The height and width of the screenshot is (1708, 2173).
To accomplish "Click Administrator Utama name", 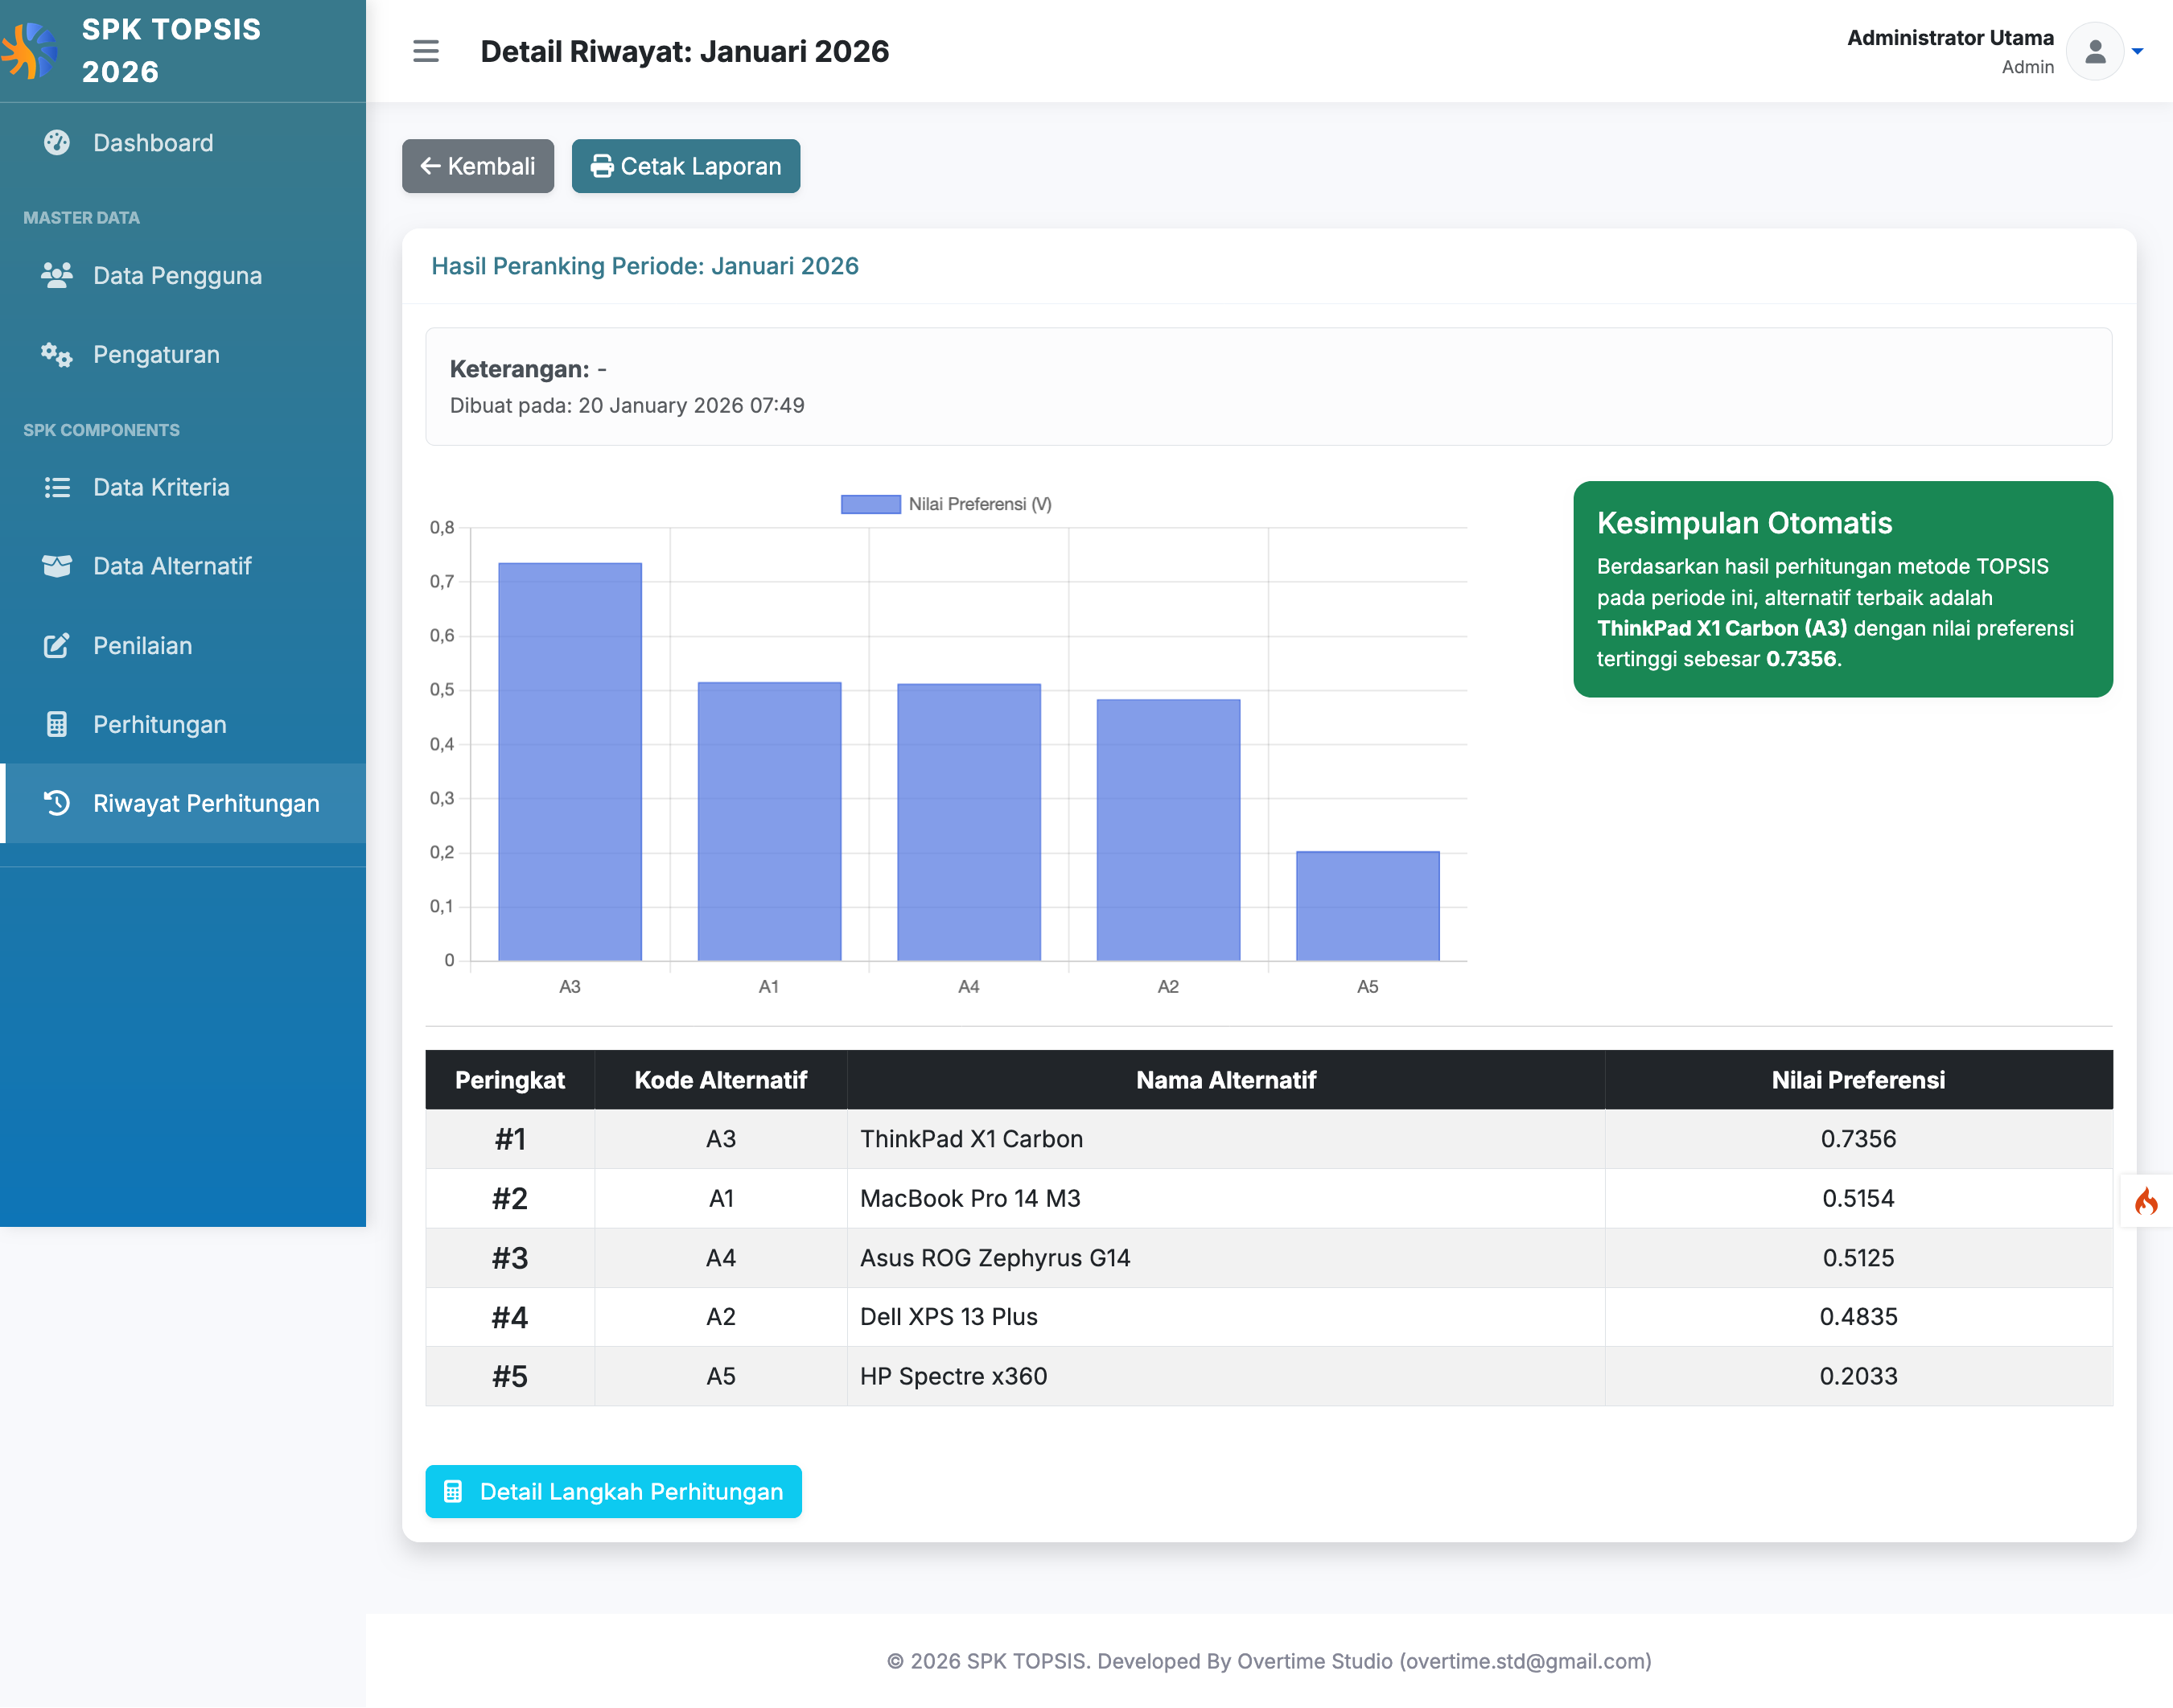I will 1950,37.
